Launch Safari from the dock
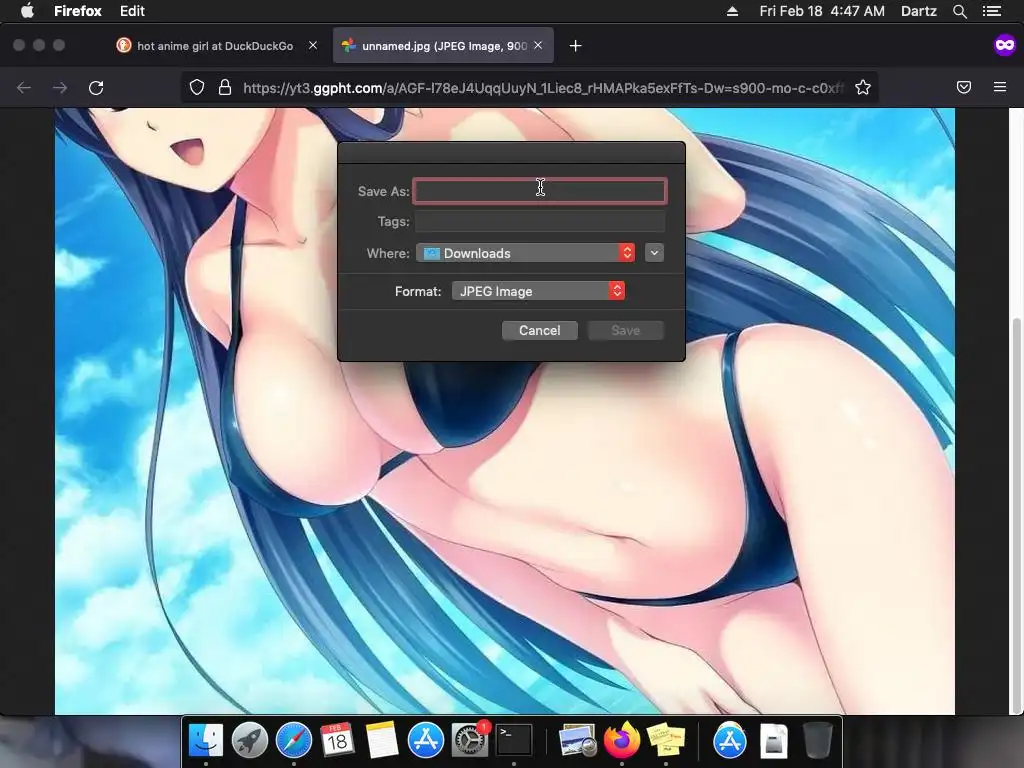The width and height of the screenshot is (1024, 768). click(x=294, y=741)
